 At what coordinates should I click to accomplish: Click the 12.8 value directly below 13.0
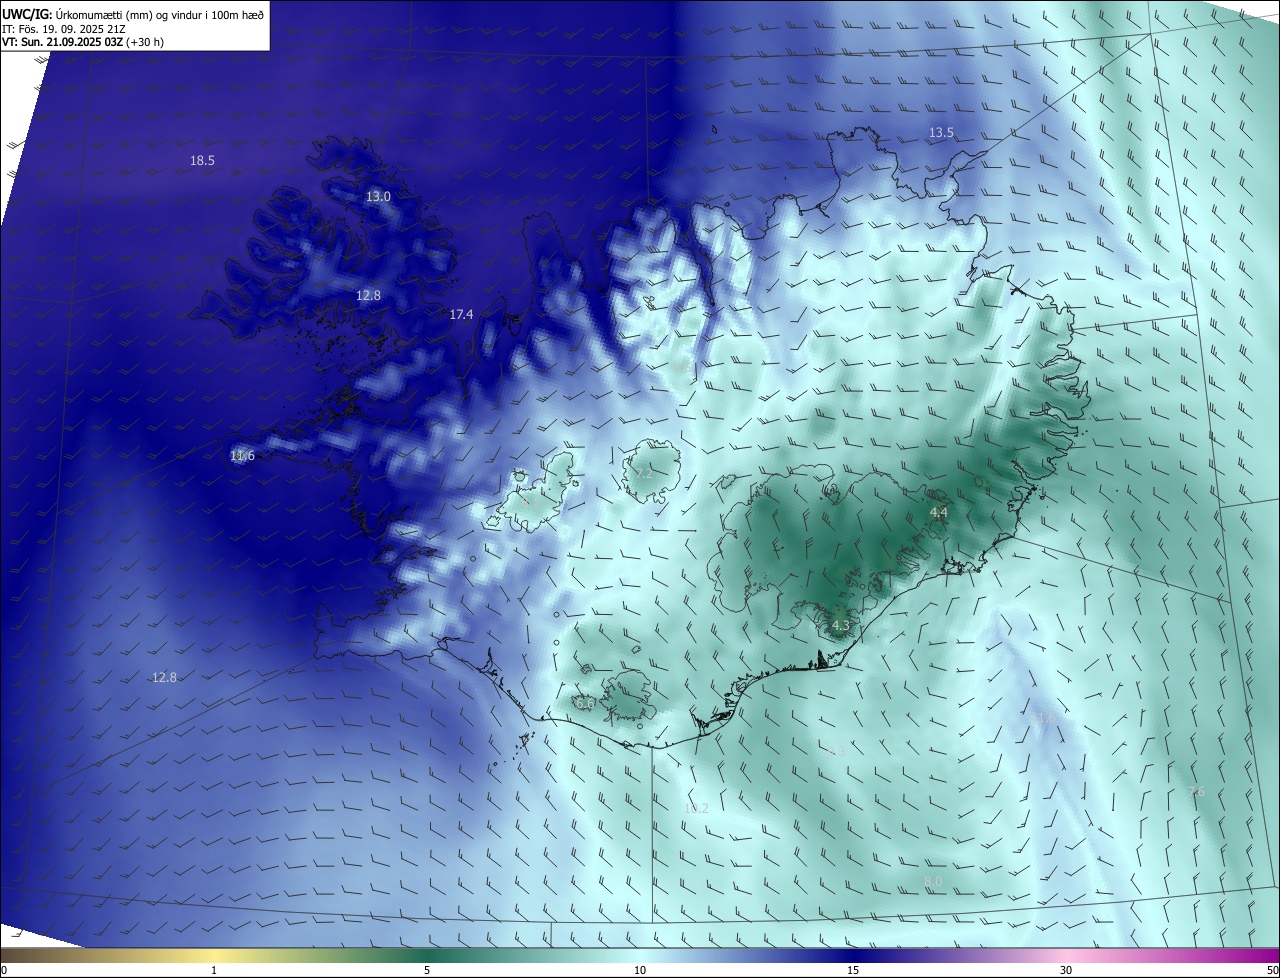coord(368,296)
